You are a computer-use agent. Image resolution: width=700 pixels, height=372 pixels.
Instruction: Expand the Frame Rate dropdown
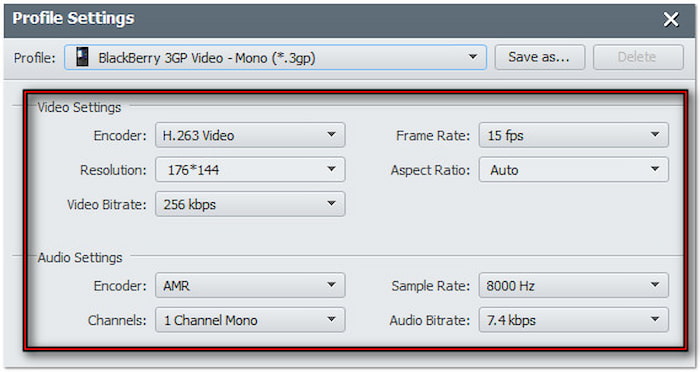coord(574,135)
